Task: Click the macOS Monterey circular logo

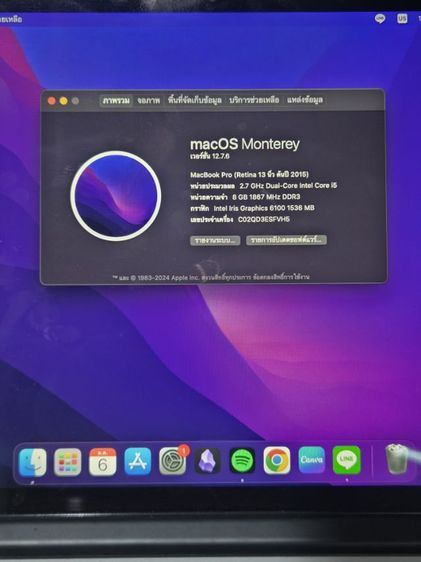Action: tap(116, 196)
